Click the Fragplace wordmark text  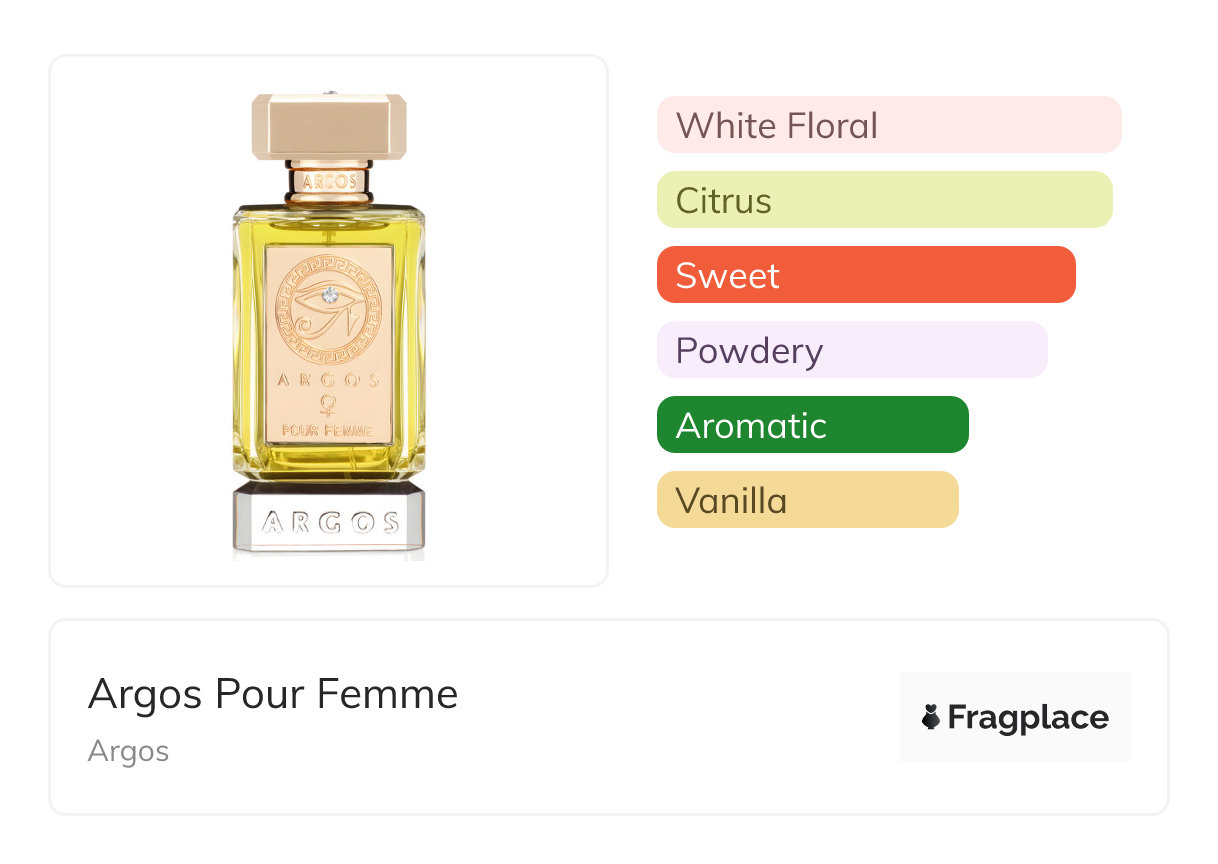1028,717
